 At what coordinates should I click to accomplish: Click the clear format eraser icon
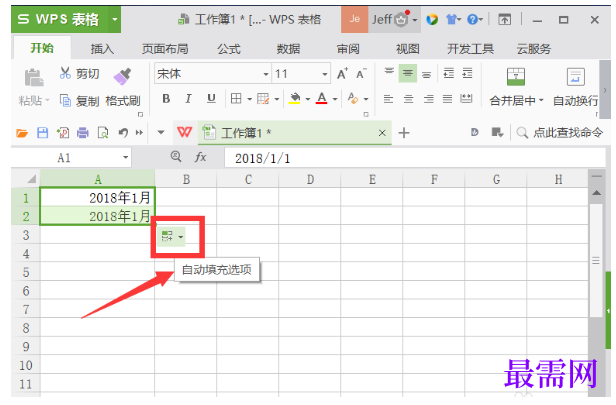point(353,99)
